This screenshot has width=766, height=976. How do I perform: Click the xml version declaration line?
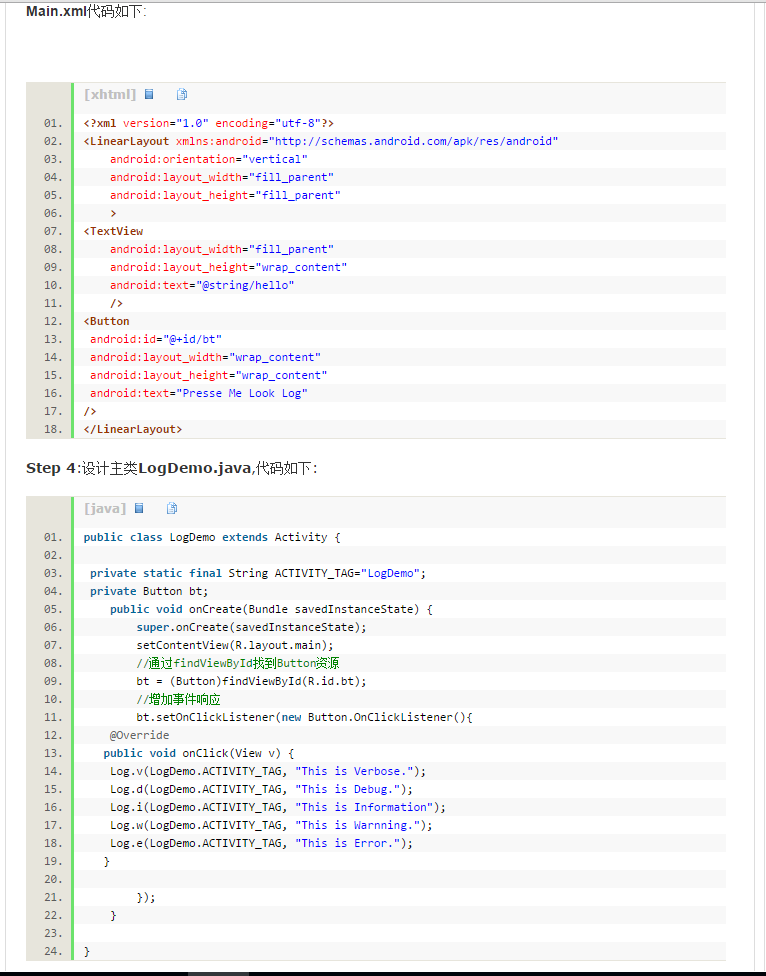208,123
